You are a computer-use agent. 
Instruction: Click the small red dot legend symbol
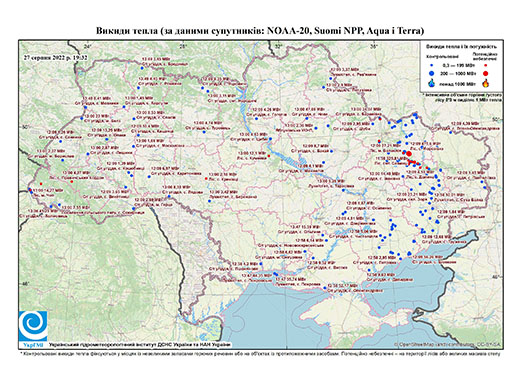[x=486, y=66]
